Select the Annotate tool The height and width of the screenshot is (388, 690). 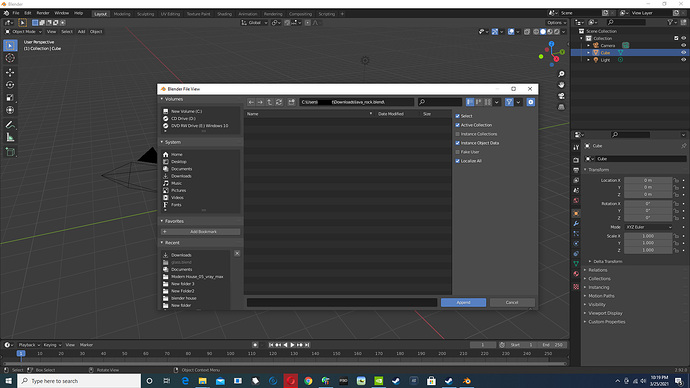(10, 125)
